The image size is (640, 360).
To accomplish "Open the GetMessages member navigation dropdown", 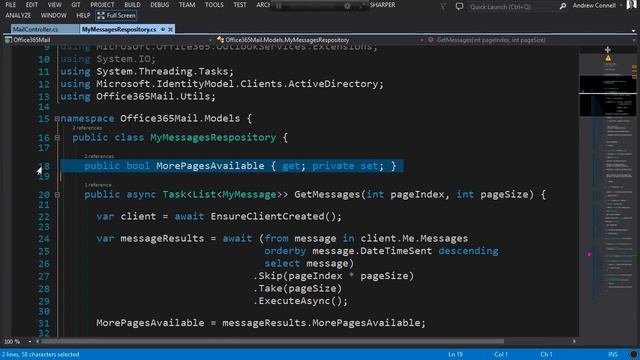I will (531, 40).
